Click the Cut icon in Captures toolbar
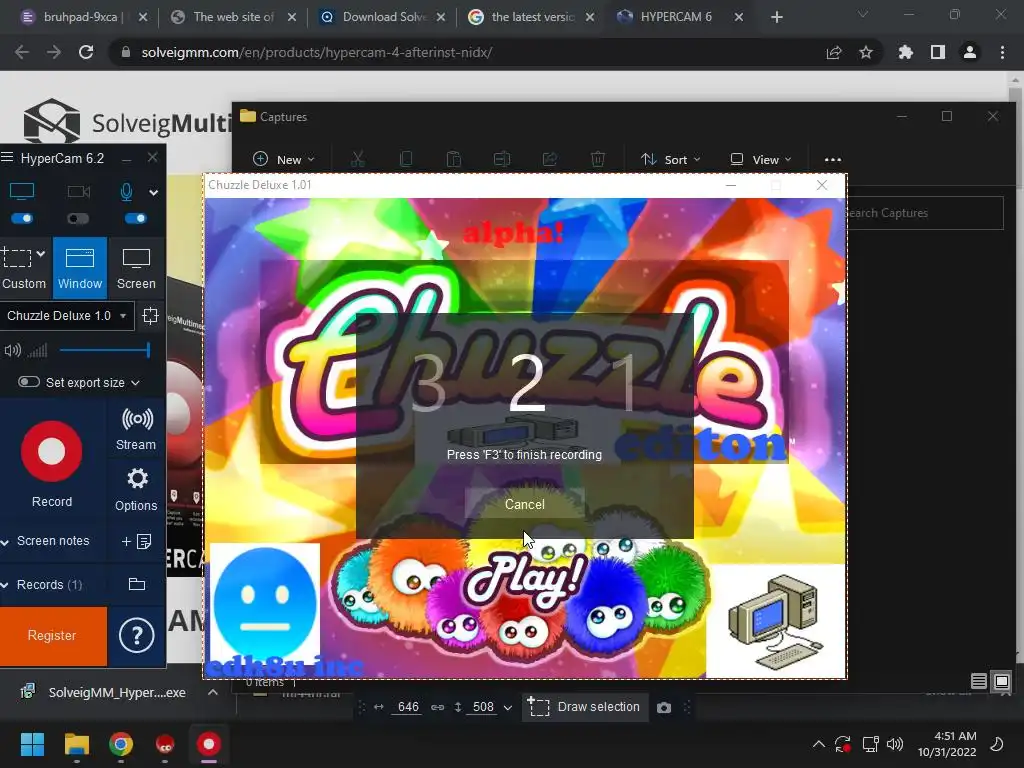1024x768 pixels. click(357, 159)
